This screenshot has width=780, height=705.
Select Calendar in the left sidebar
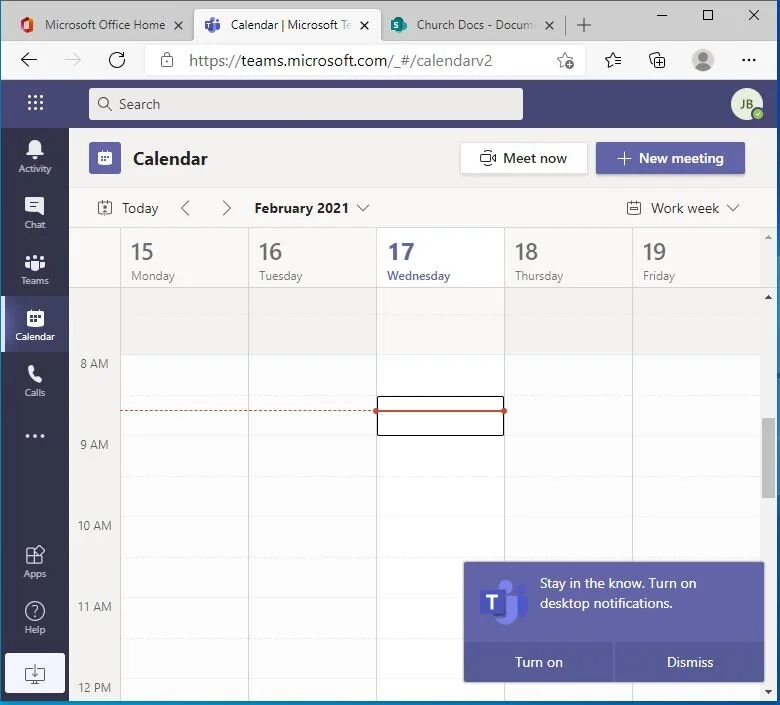[x=35, y=324]
